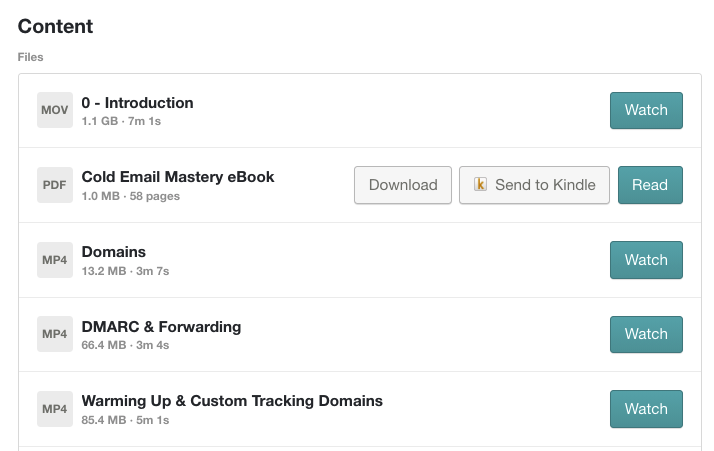
Task: Select the DMARC & Forwarding title
Action: coord(161,326)
